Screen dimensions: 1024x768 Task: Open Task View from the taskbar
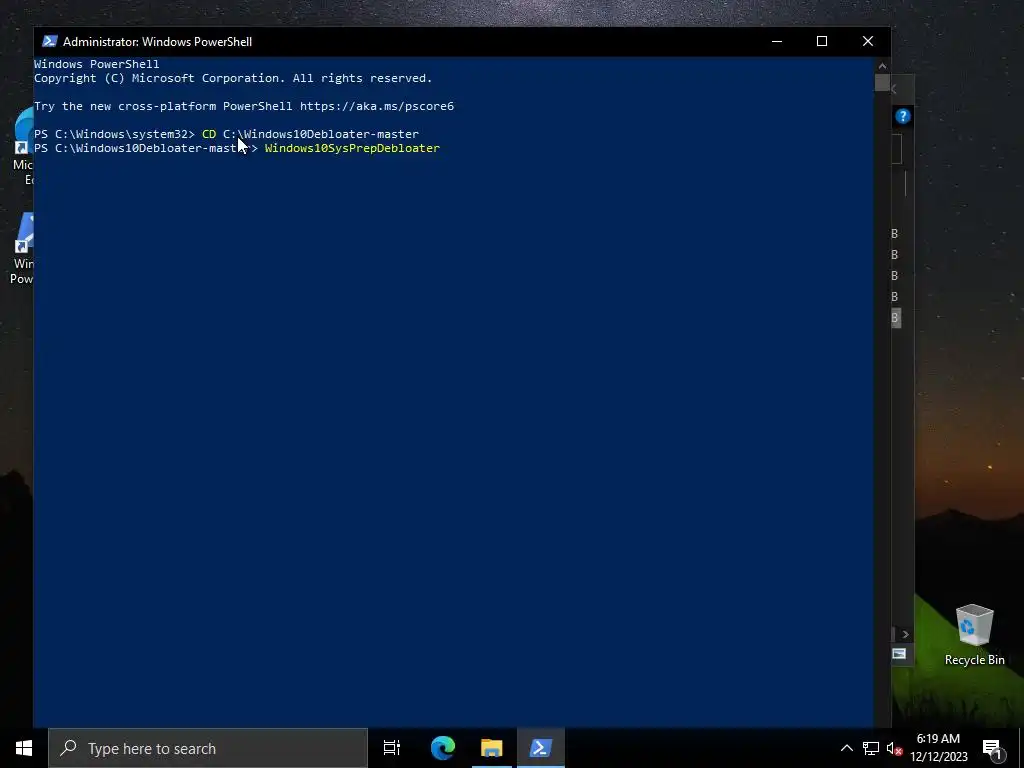tap(392, 748)
